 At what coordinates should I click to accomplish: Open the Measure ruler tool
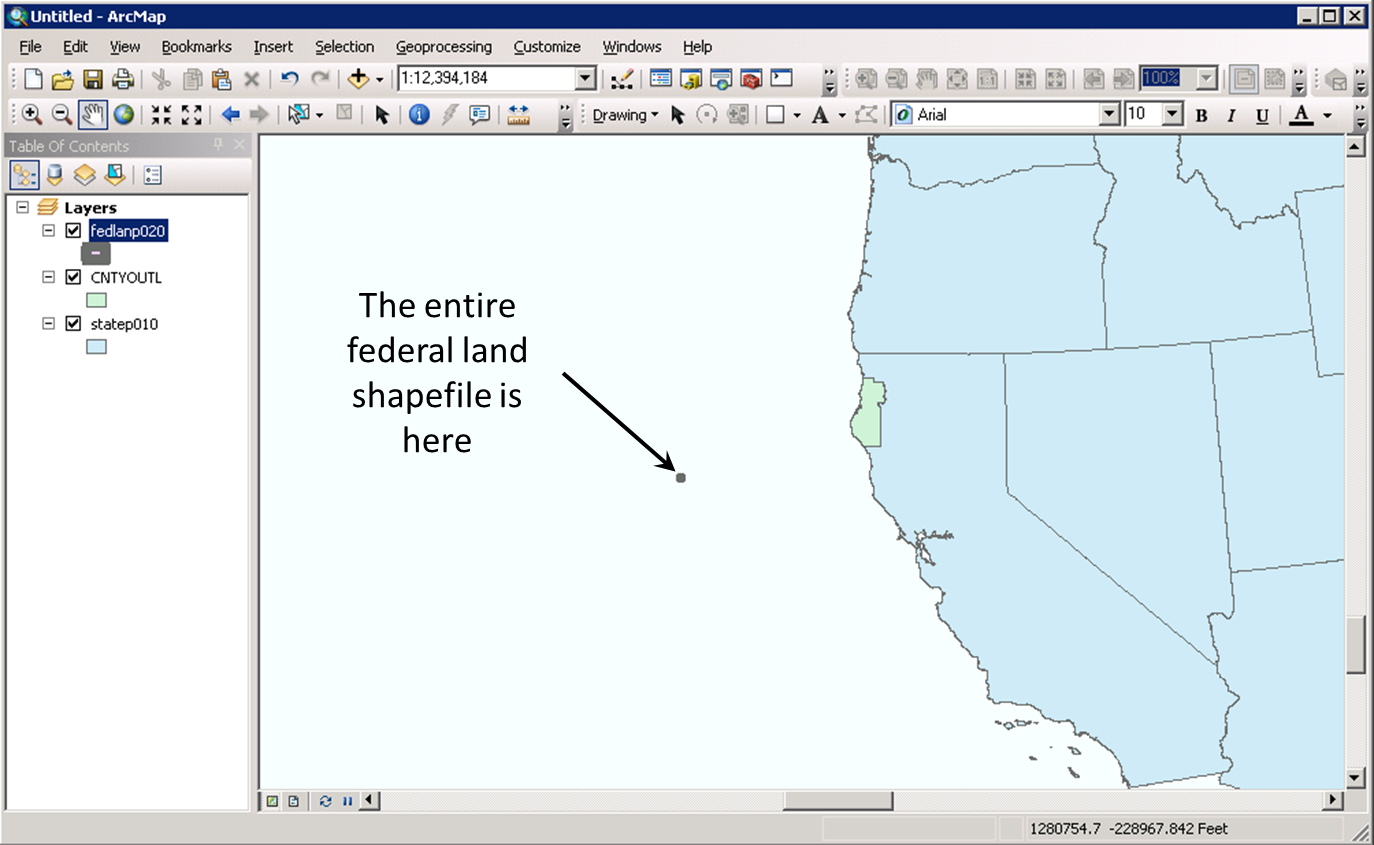click(x=518, y=114)
